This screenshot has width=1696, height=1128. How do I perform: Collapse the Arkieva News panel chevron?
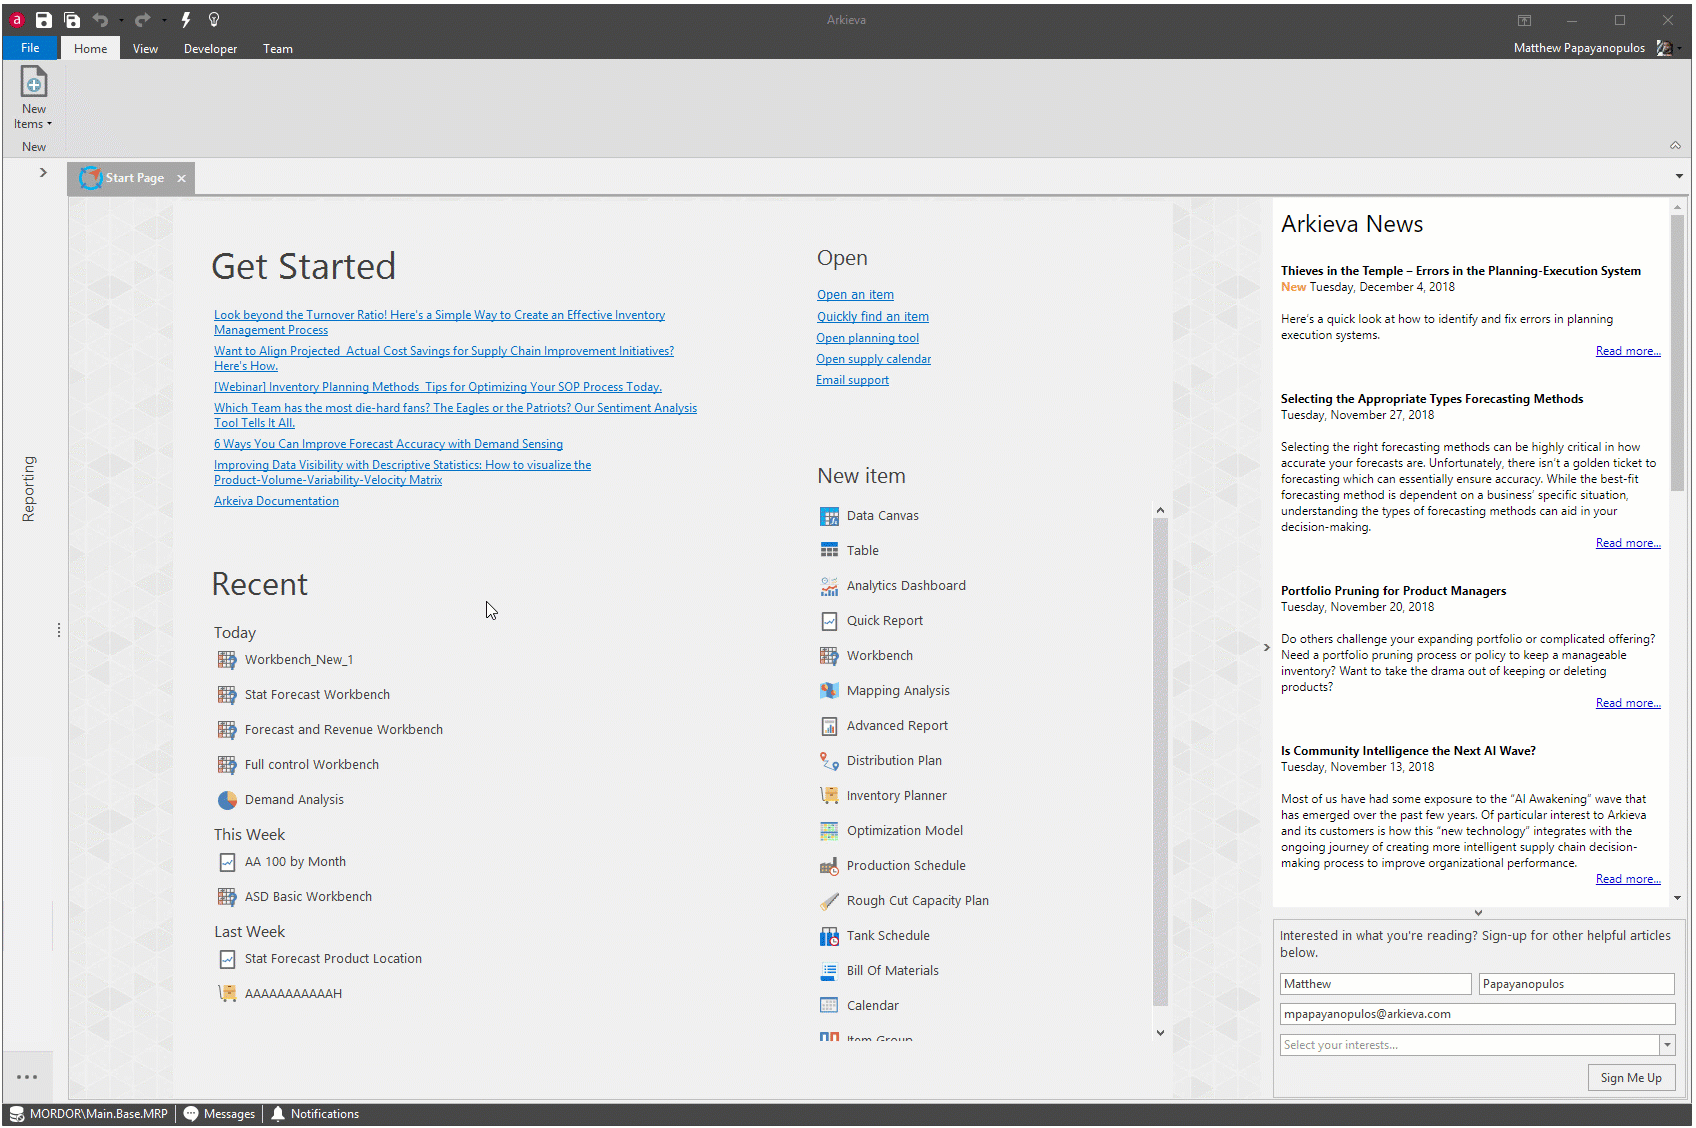pyautogui.click(x=1267, y=648)
